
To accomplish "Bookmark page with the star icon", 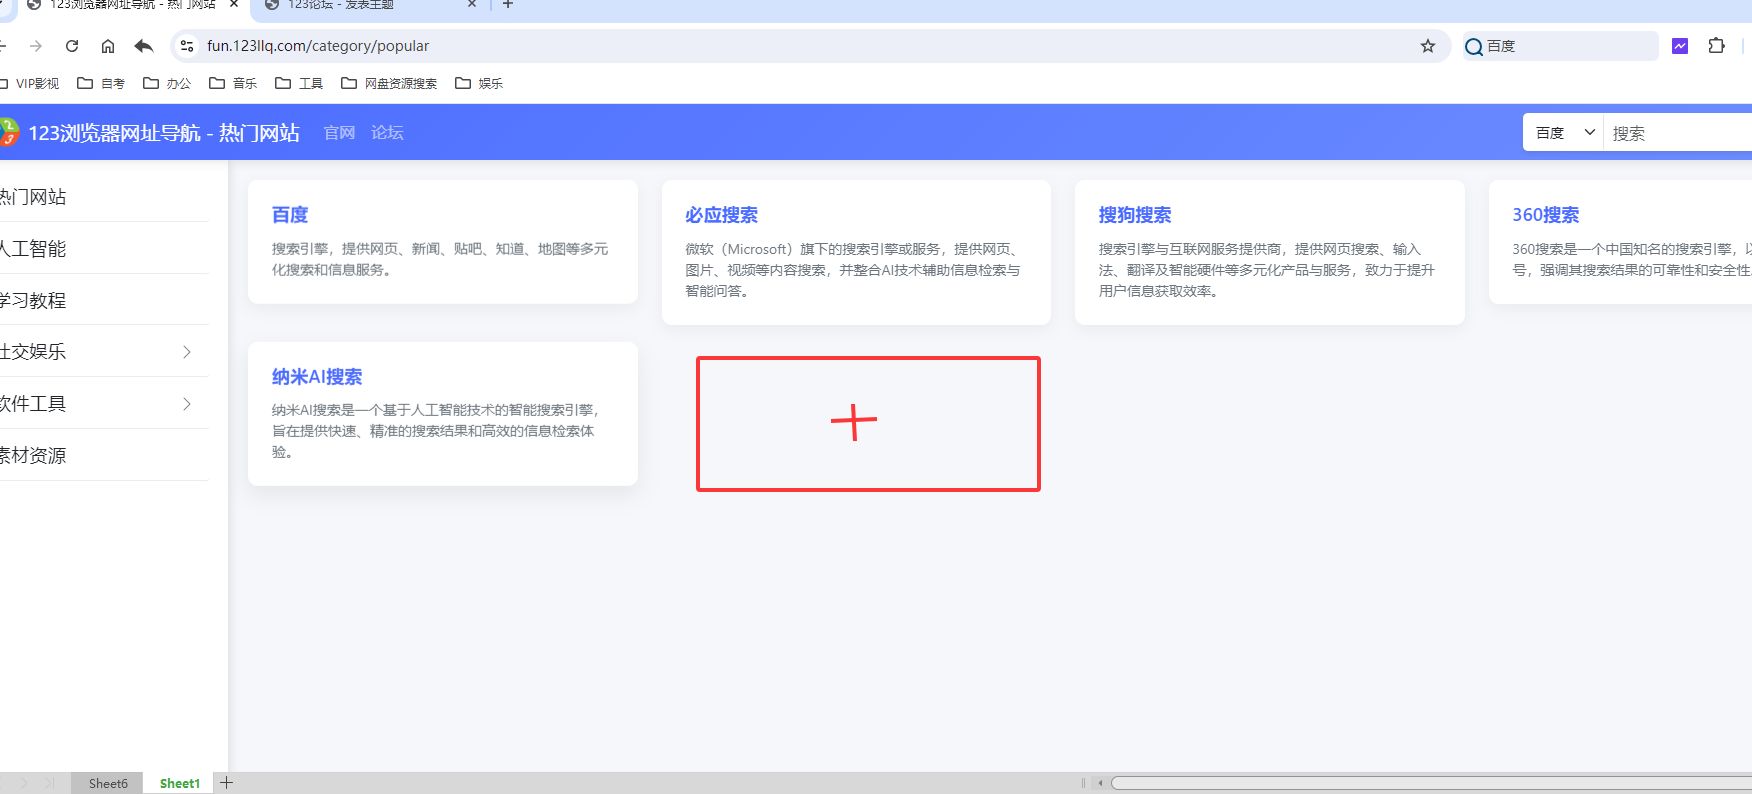I will (x=1428, y=46).
